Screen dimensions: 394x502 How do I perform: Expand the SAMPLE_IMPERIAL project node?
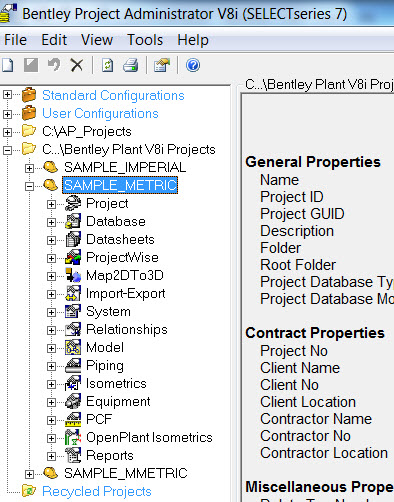pos(29,168)
